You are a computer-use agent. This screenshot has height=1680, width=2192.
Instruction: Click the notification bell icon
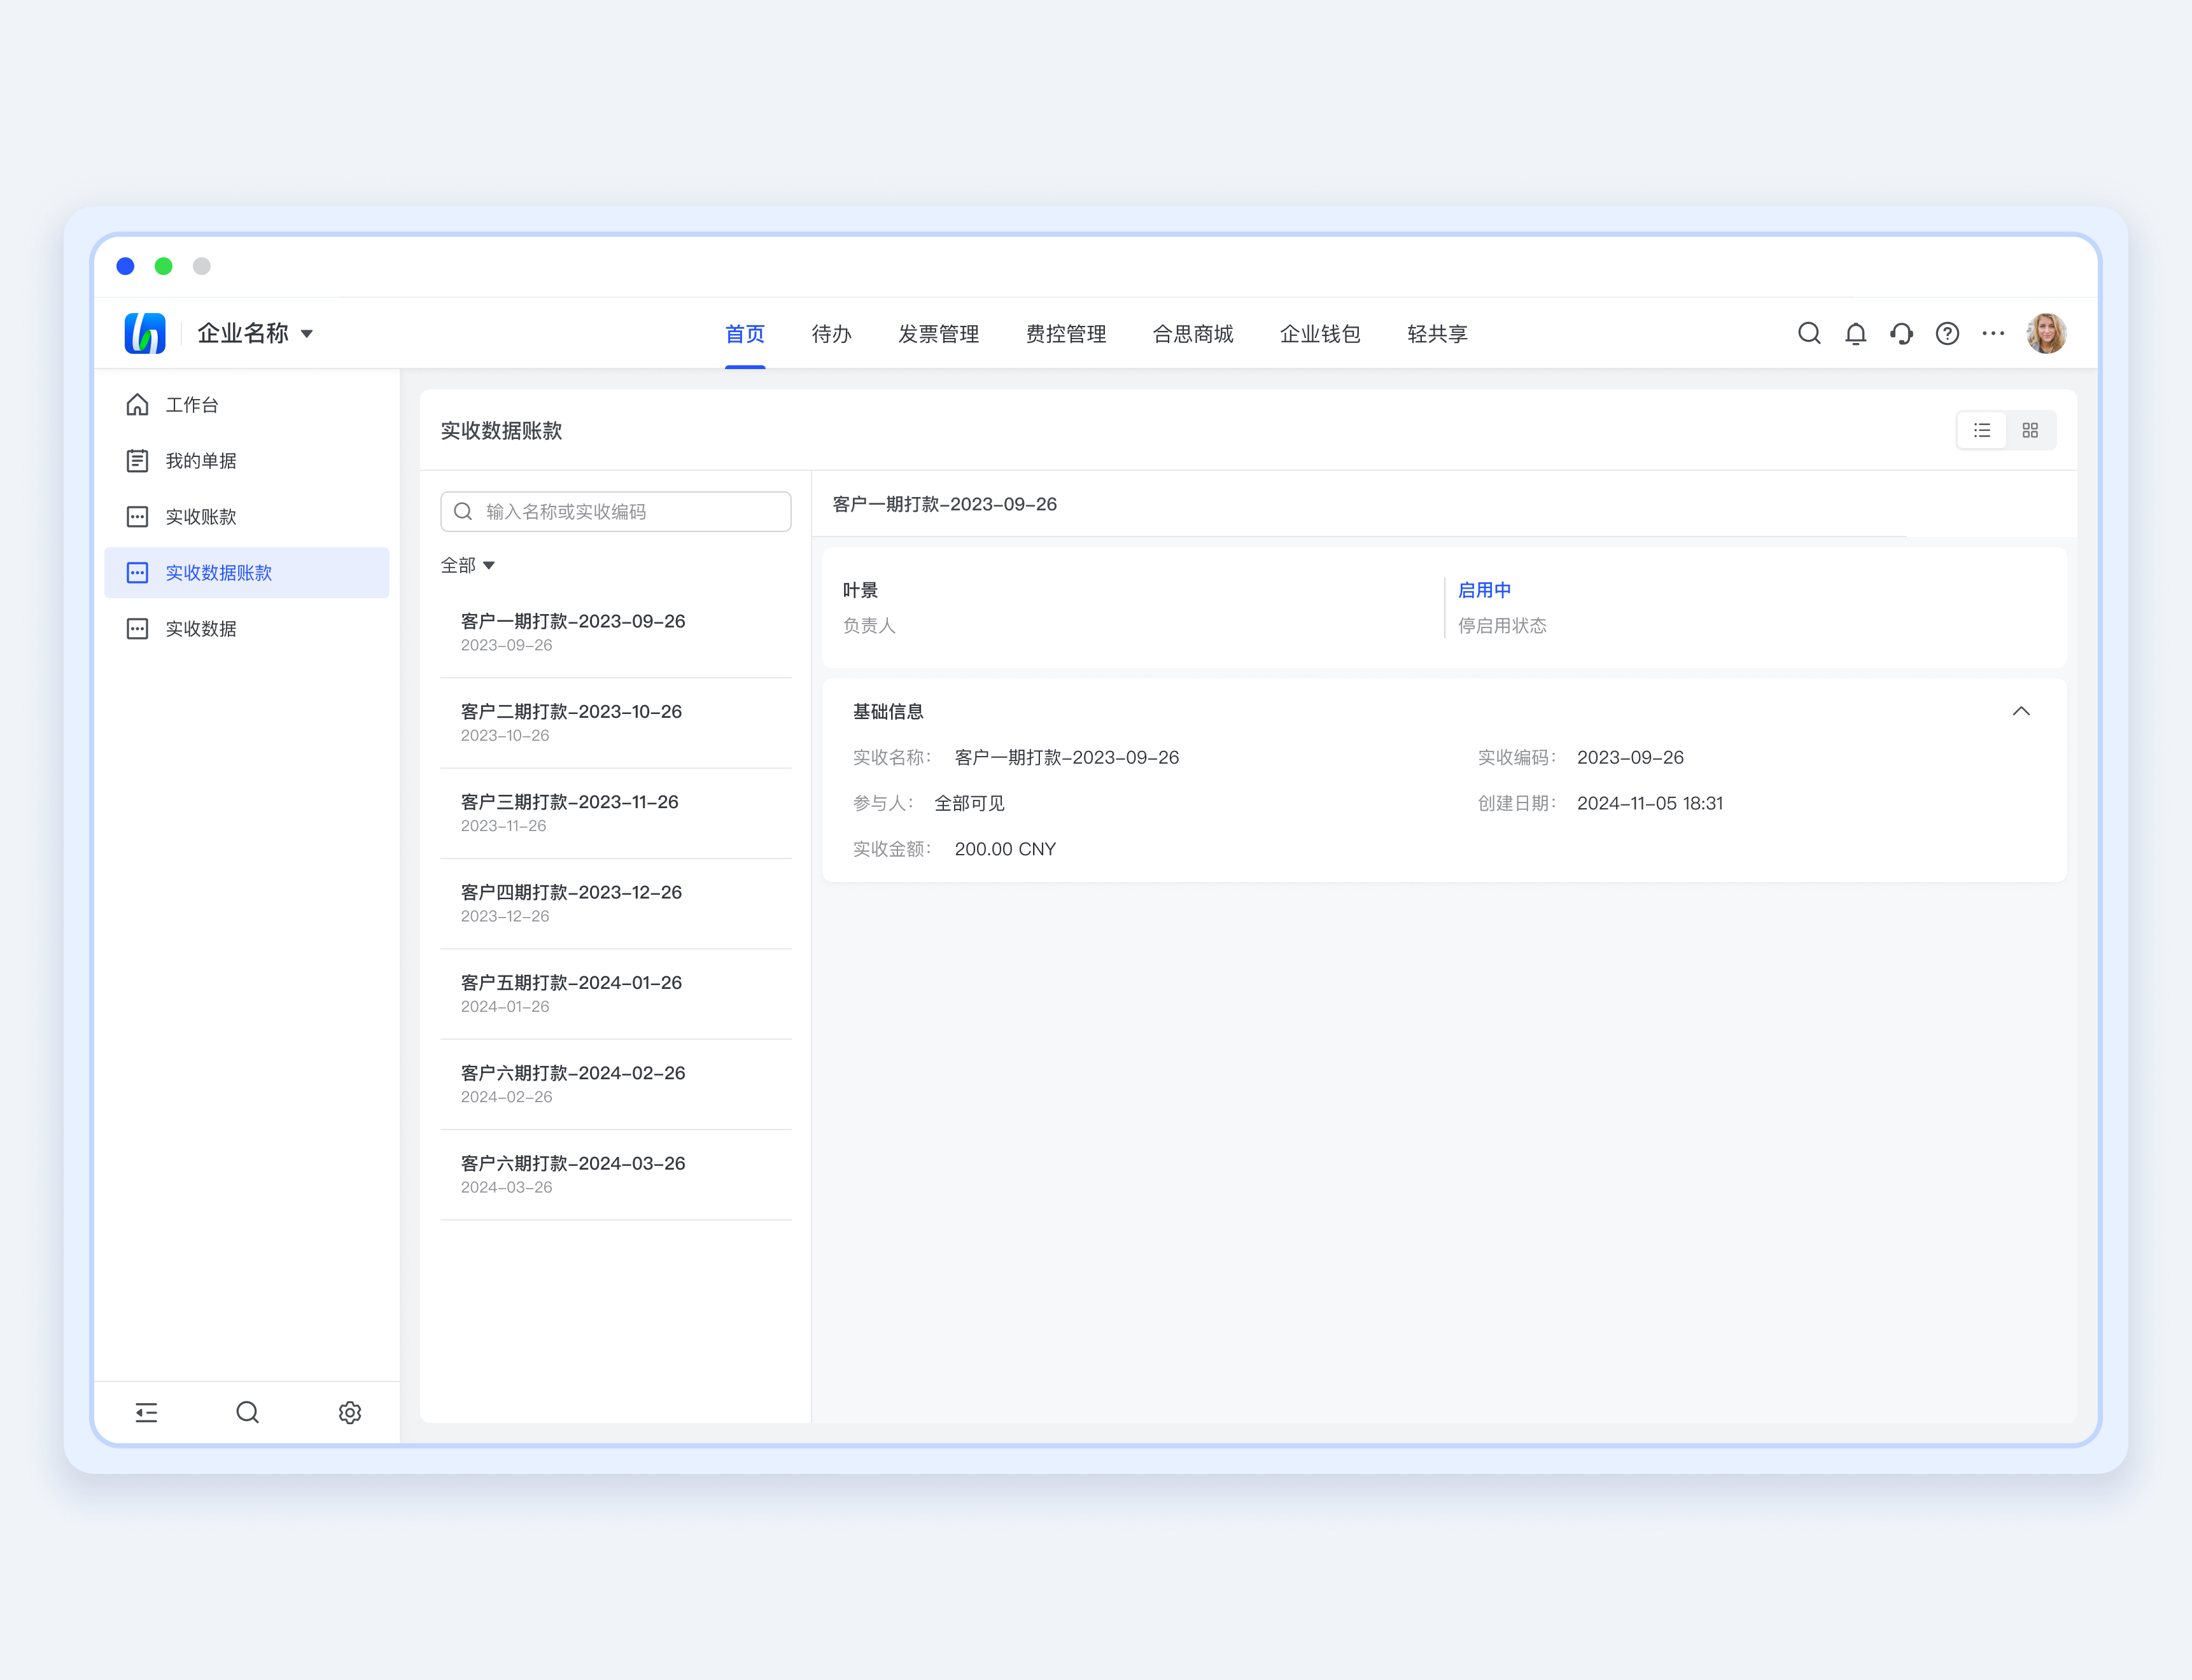point(1855,334)
